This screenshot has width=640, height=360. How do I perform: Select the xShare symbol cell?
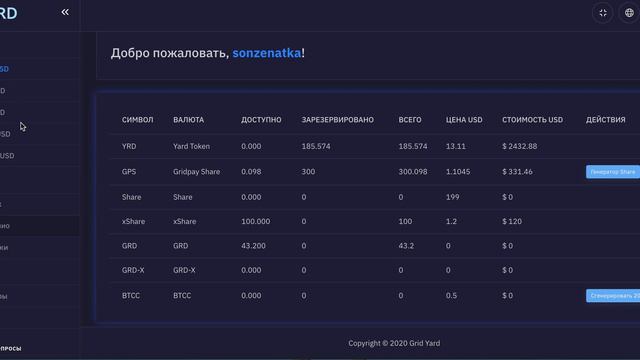(x=133, y=222)
